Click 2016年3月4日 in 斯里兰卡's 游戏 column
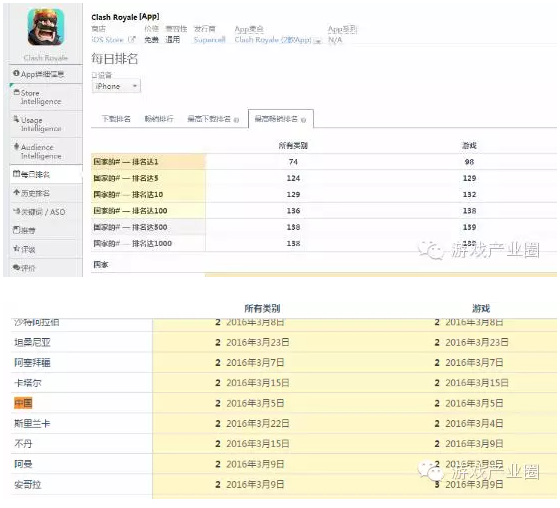560x508 pixels. point(474,424)
